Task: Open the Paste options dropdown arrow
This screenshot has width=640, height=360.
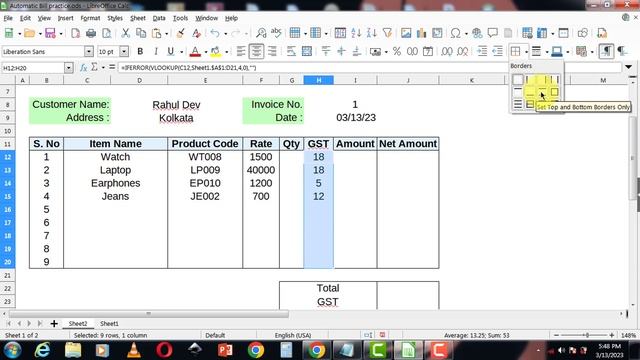Action: 167,33
